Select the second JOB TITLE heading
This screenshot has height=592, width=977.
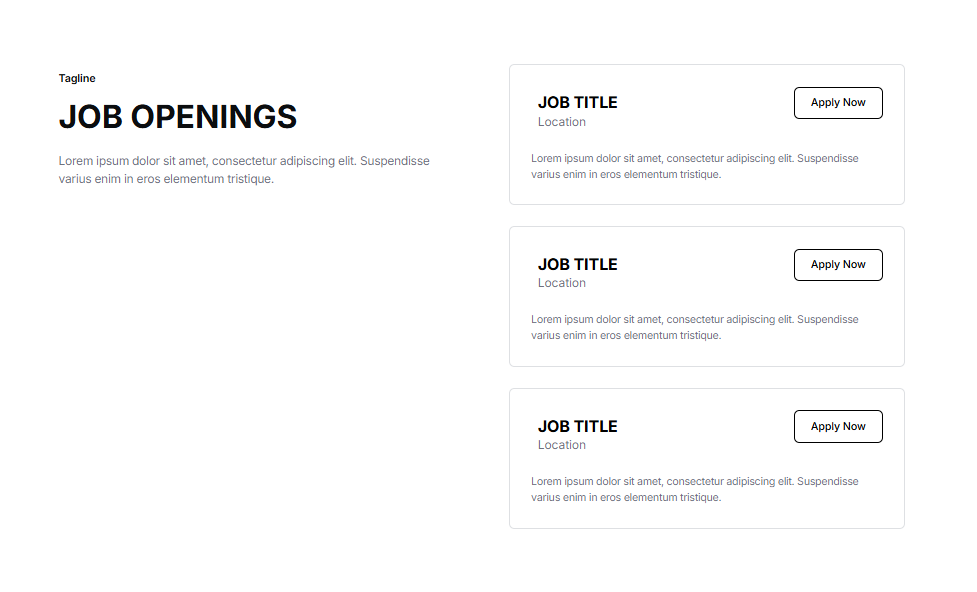coord(577,264)
